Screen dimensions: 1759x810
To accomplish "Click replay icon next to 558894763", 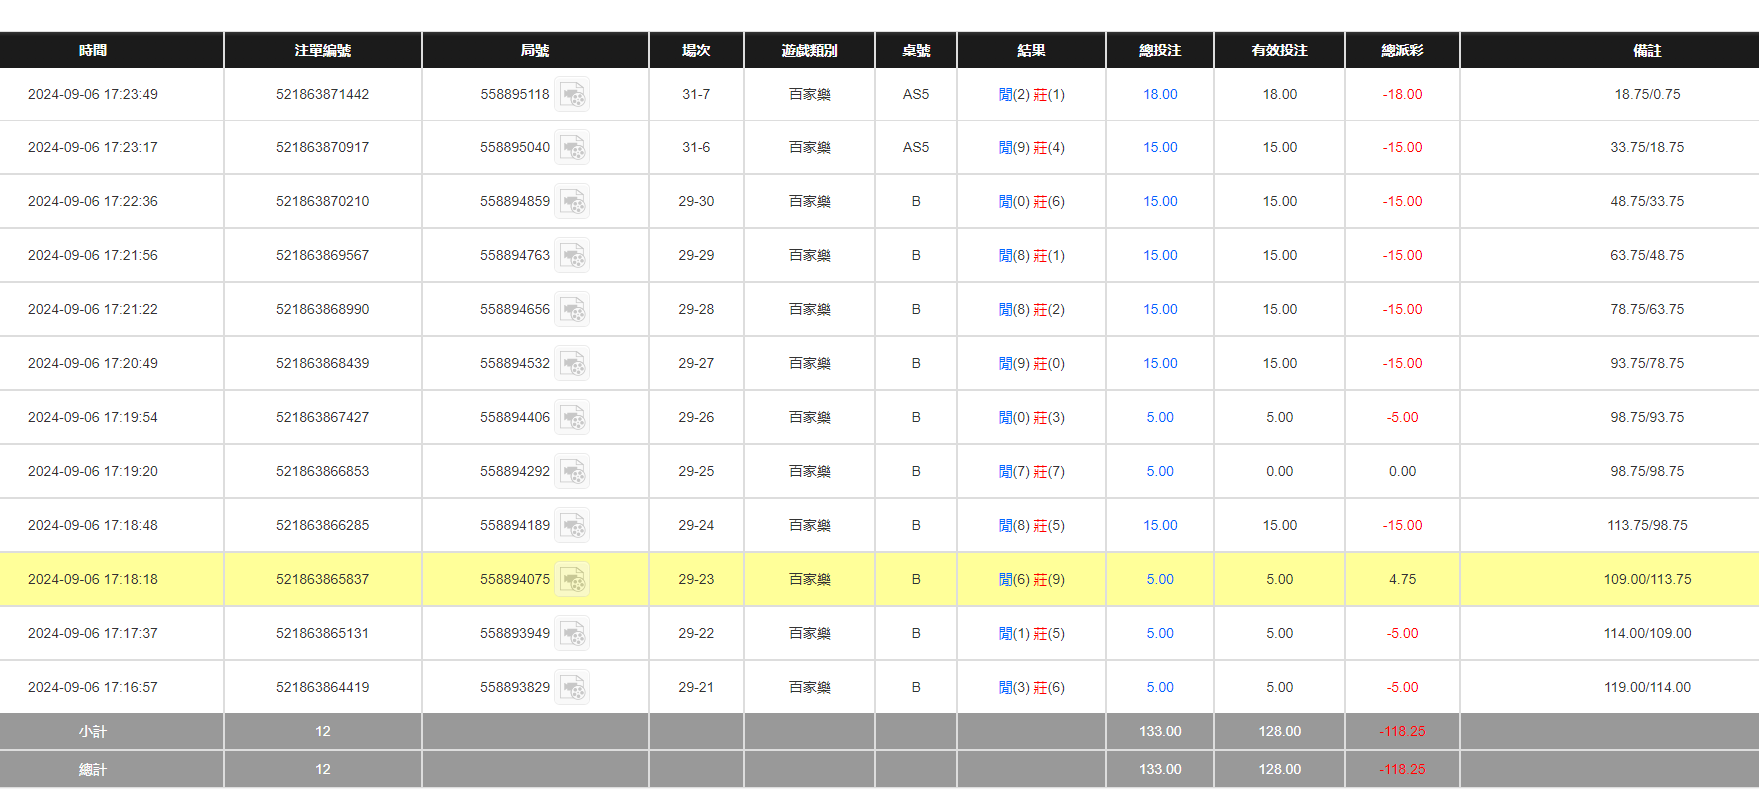I will click(x=572, y=256).
